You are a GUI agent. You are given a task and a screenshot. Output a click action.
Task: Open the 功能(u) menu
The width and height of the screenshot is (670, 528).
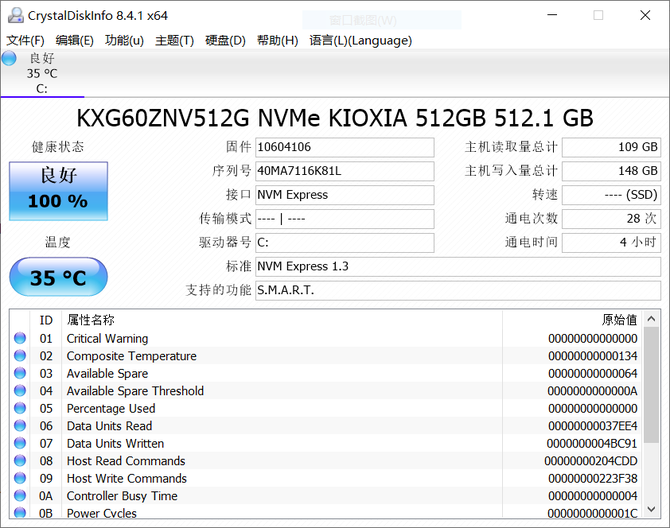click(x=124, y=40)
